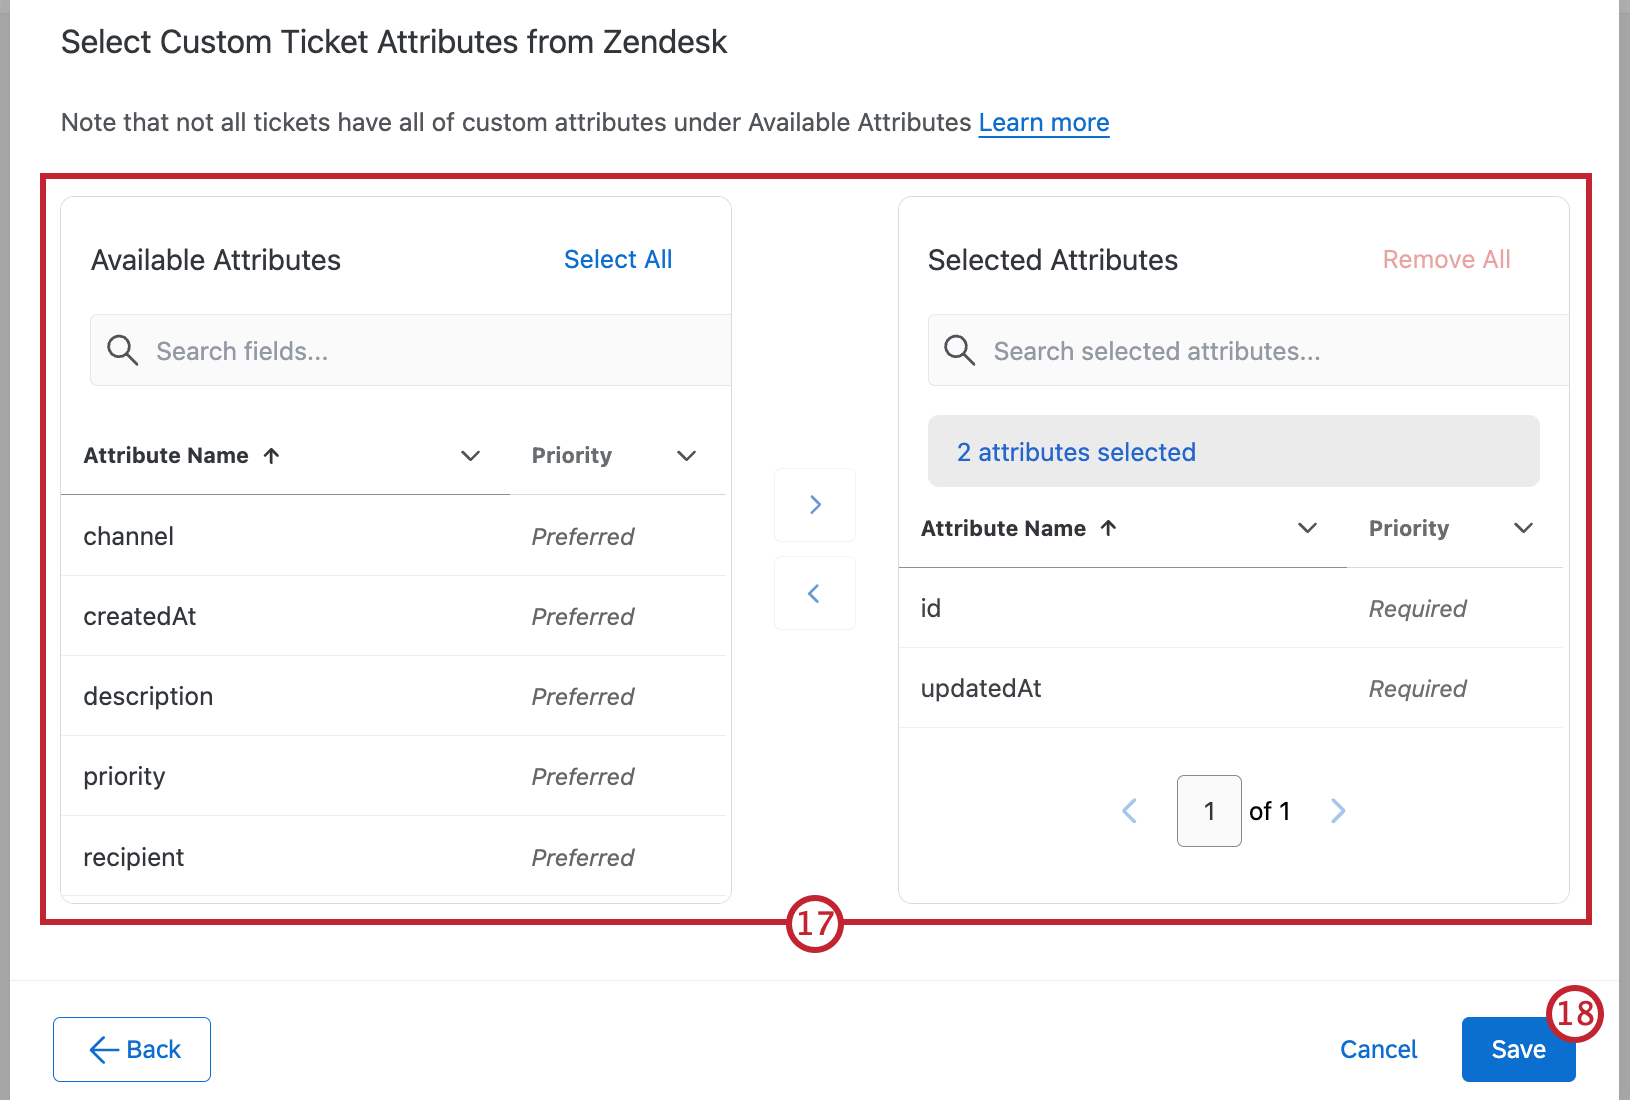Click the search magnifier in Available Attributes
The height and width of the screenshot is (1100, 1630).
click(122, 350)
